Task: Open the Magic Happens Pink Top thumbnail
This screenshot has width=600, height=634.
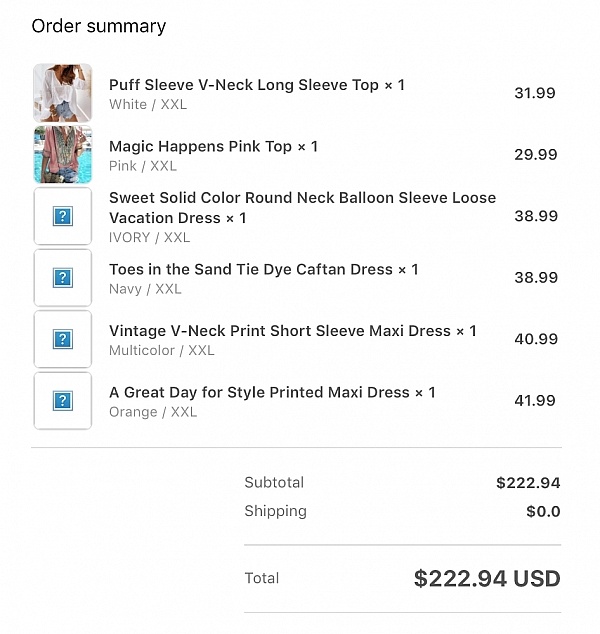Action: 63,154
